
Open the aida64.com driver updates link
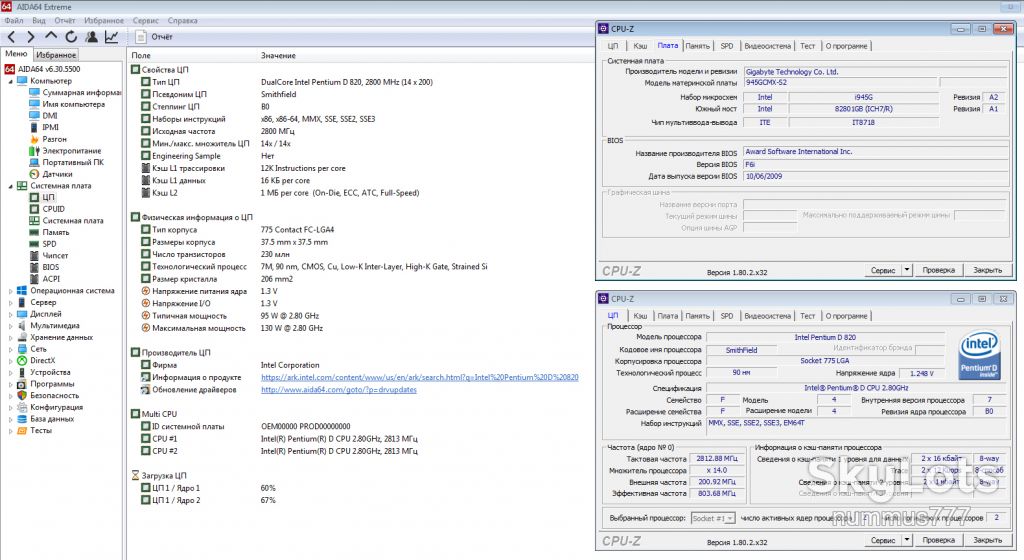[338, 390]
